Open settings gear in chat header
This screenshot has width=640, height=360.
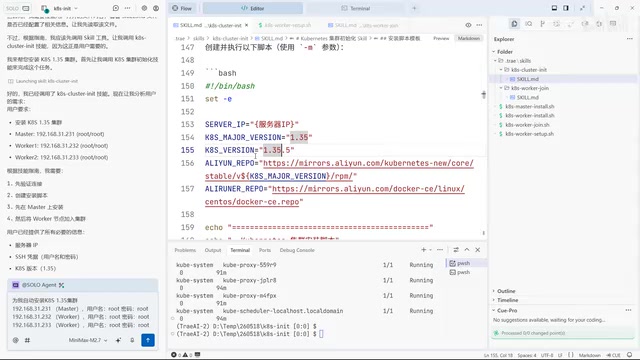pos(144,8)
